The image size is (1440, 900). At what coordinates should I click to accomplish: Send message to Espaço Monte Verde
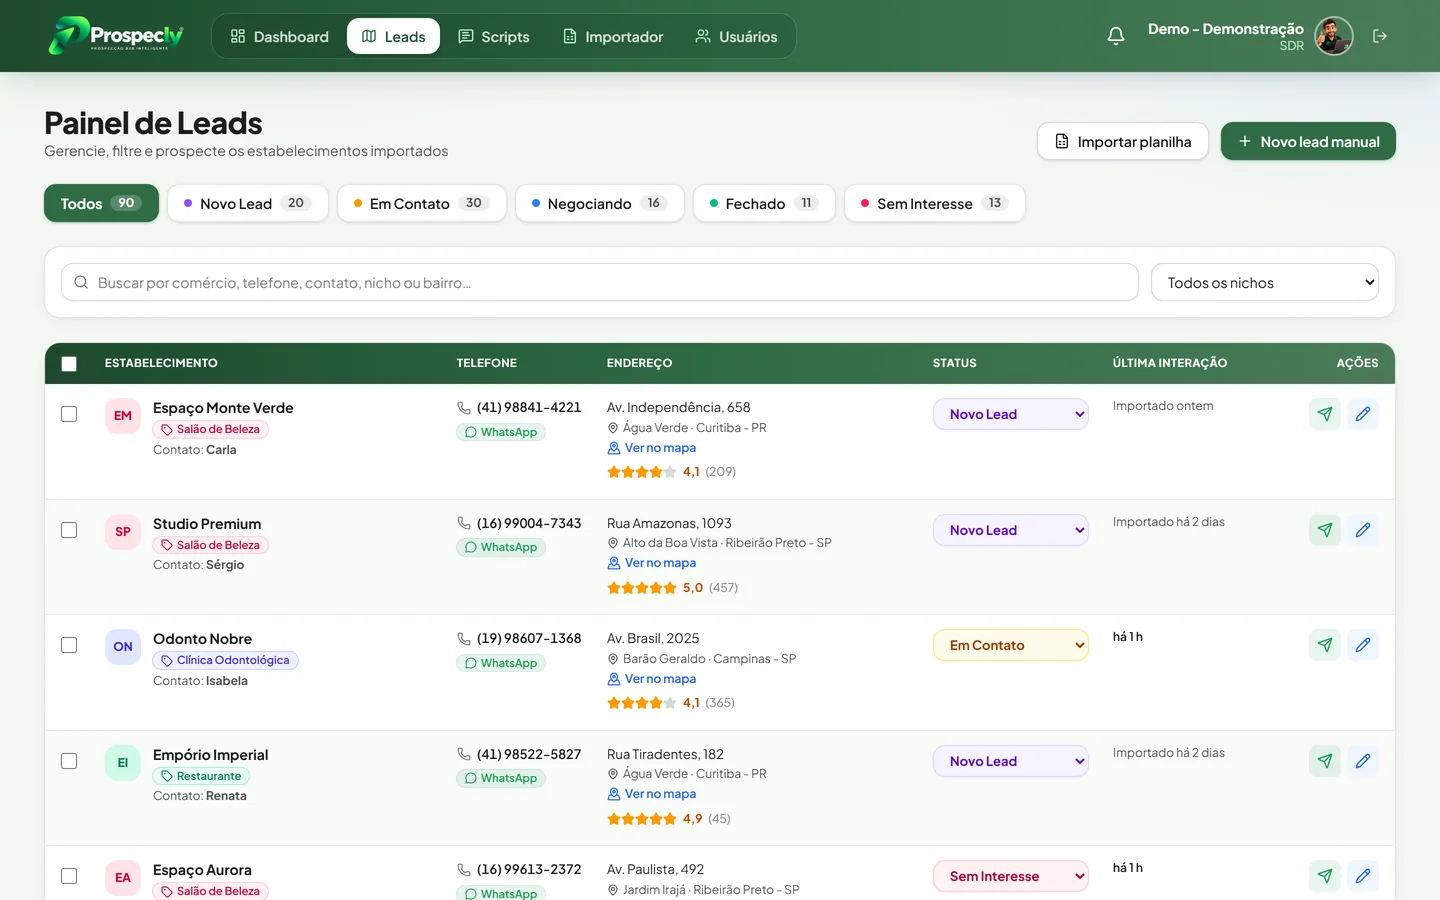[1325, 414]
